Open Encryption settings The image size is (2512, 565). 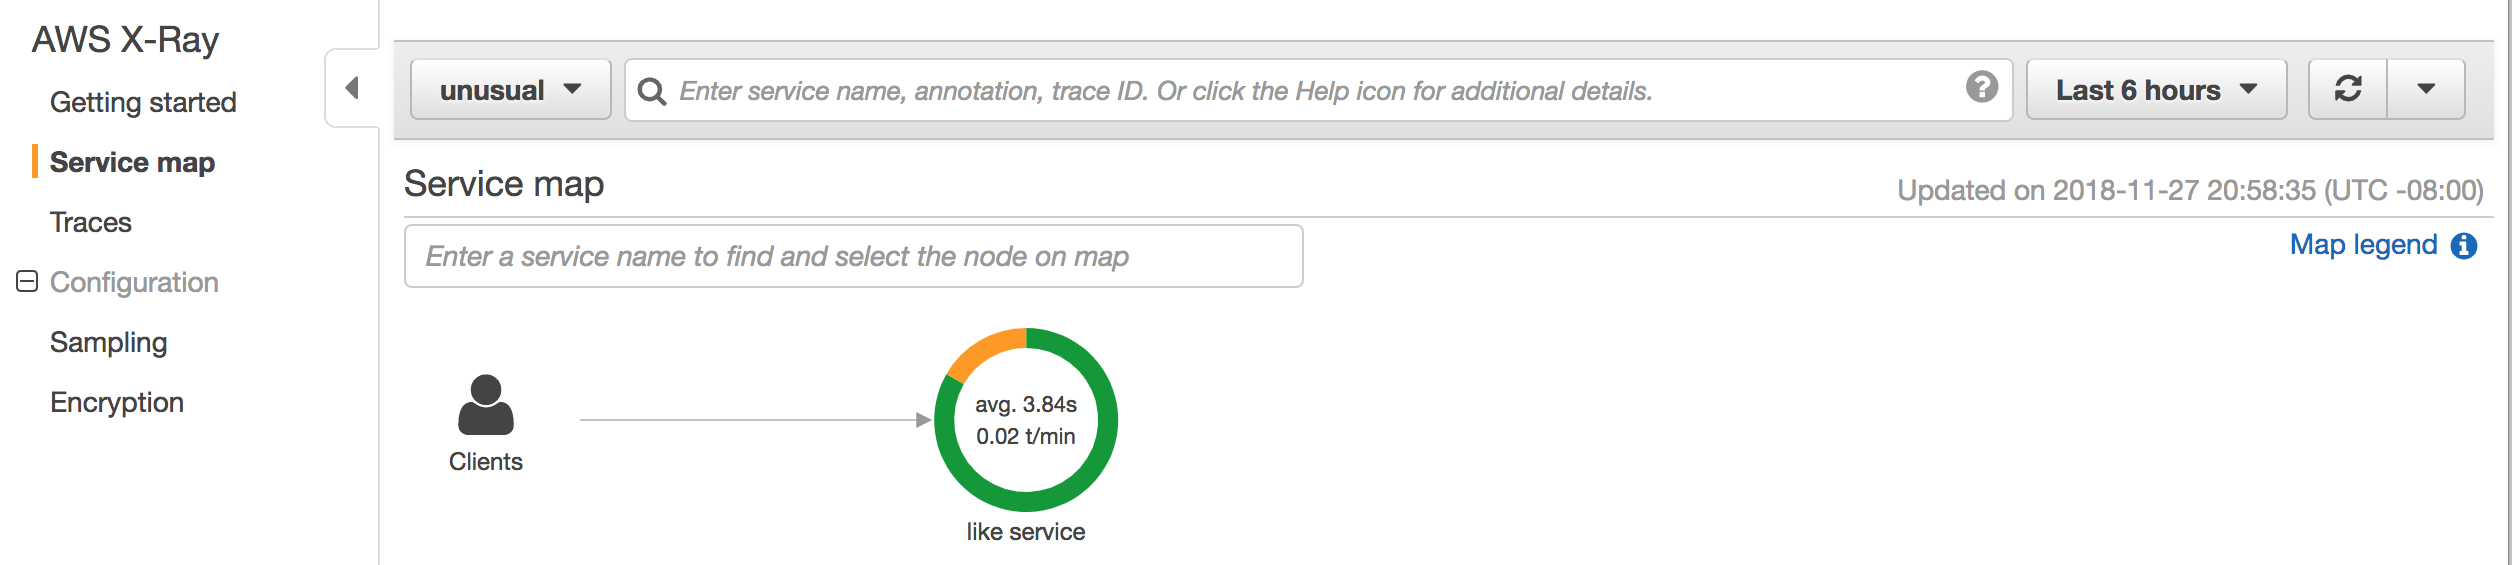[x=117, y=402]
